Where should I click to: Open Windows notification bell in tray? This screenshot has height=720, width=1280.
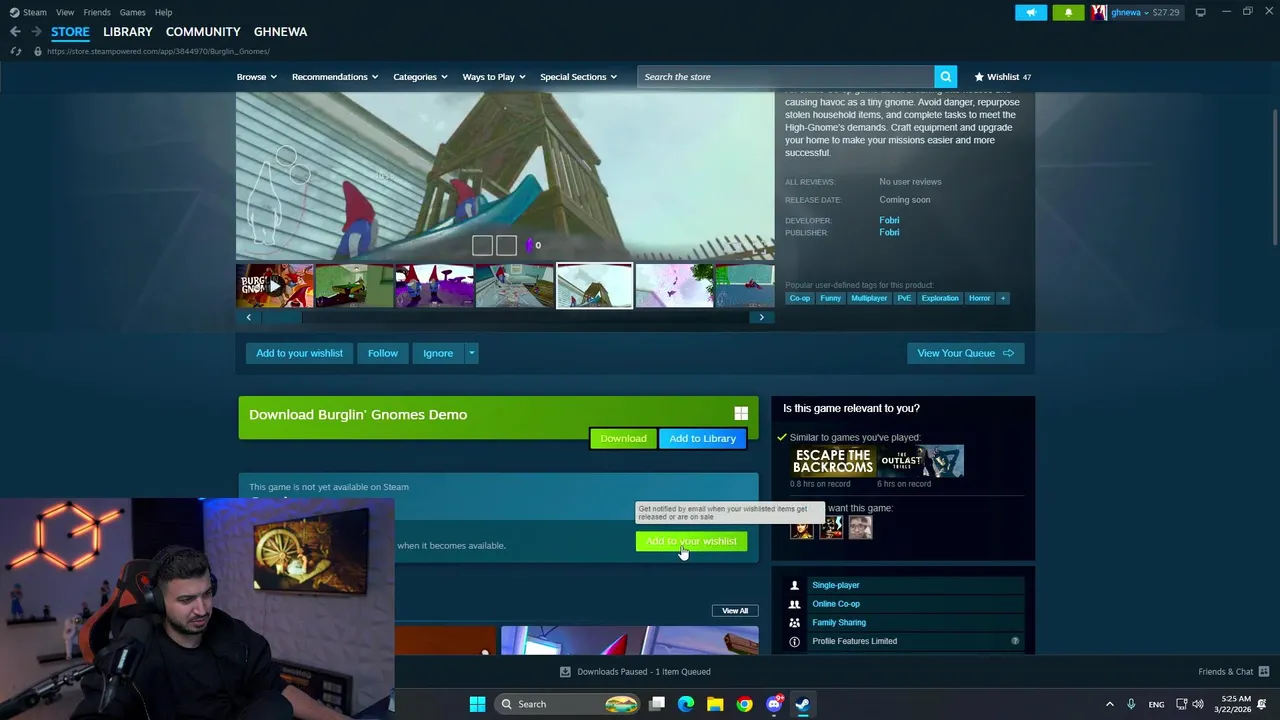tap(1262, 704)
